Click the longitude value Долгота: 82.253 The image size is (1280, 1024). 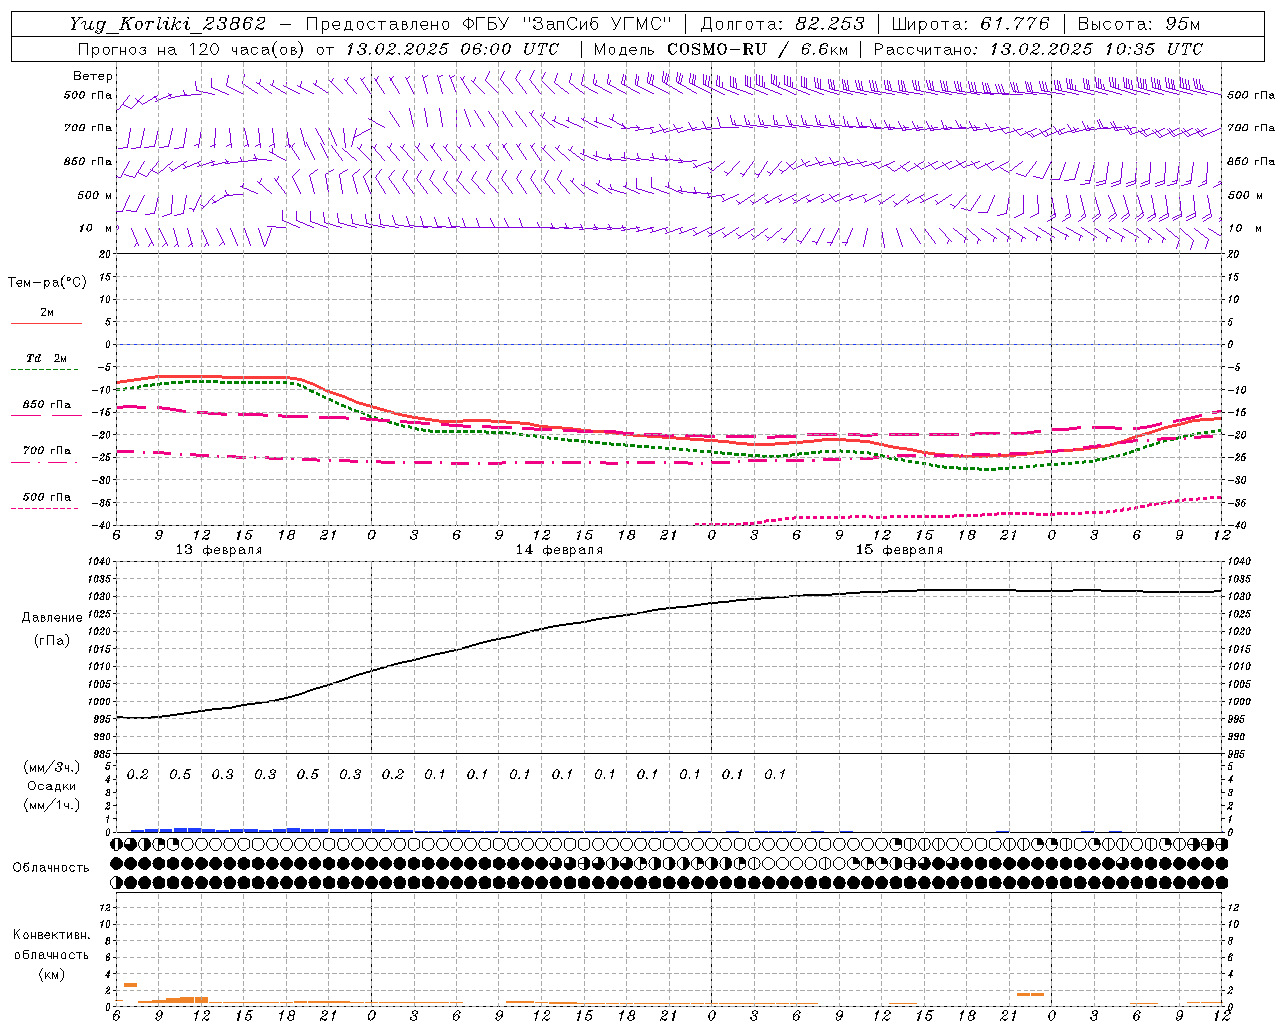click(x=783, y=24)
